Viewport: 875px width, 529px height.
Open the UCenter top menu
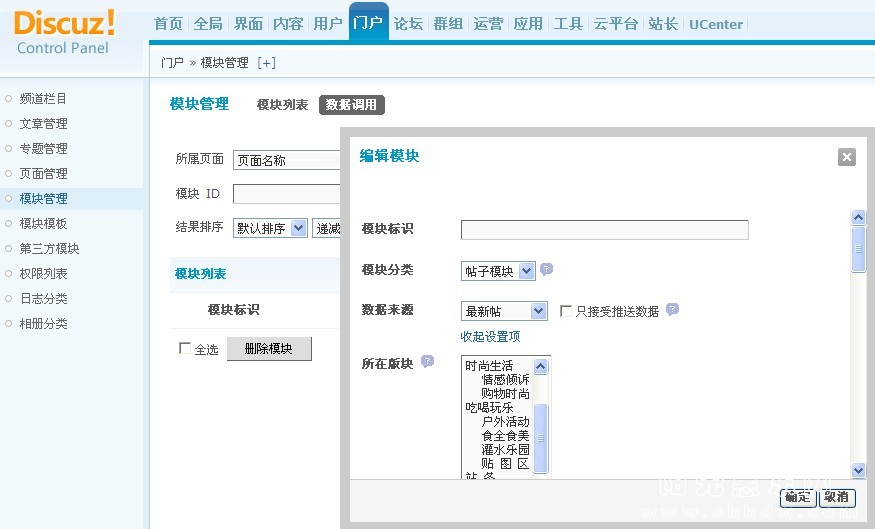coord(716,25)
